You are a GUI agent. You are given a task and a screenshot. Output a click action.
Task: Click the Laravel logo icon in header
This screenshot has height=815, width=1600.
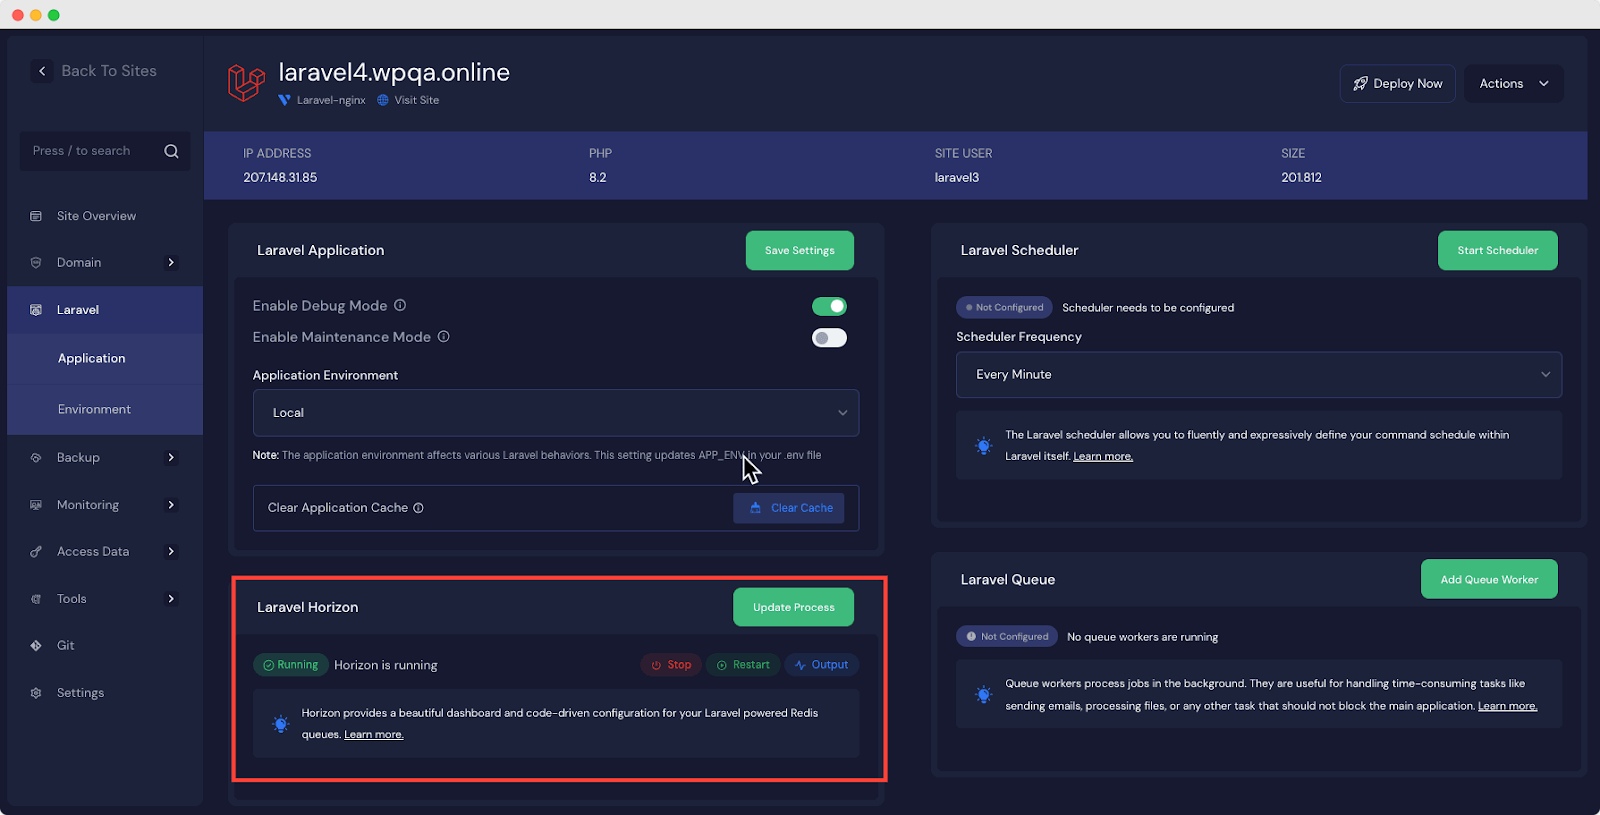[x=246, y=83]
